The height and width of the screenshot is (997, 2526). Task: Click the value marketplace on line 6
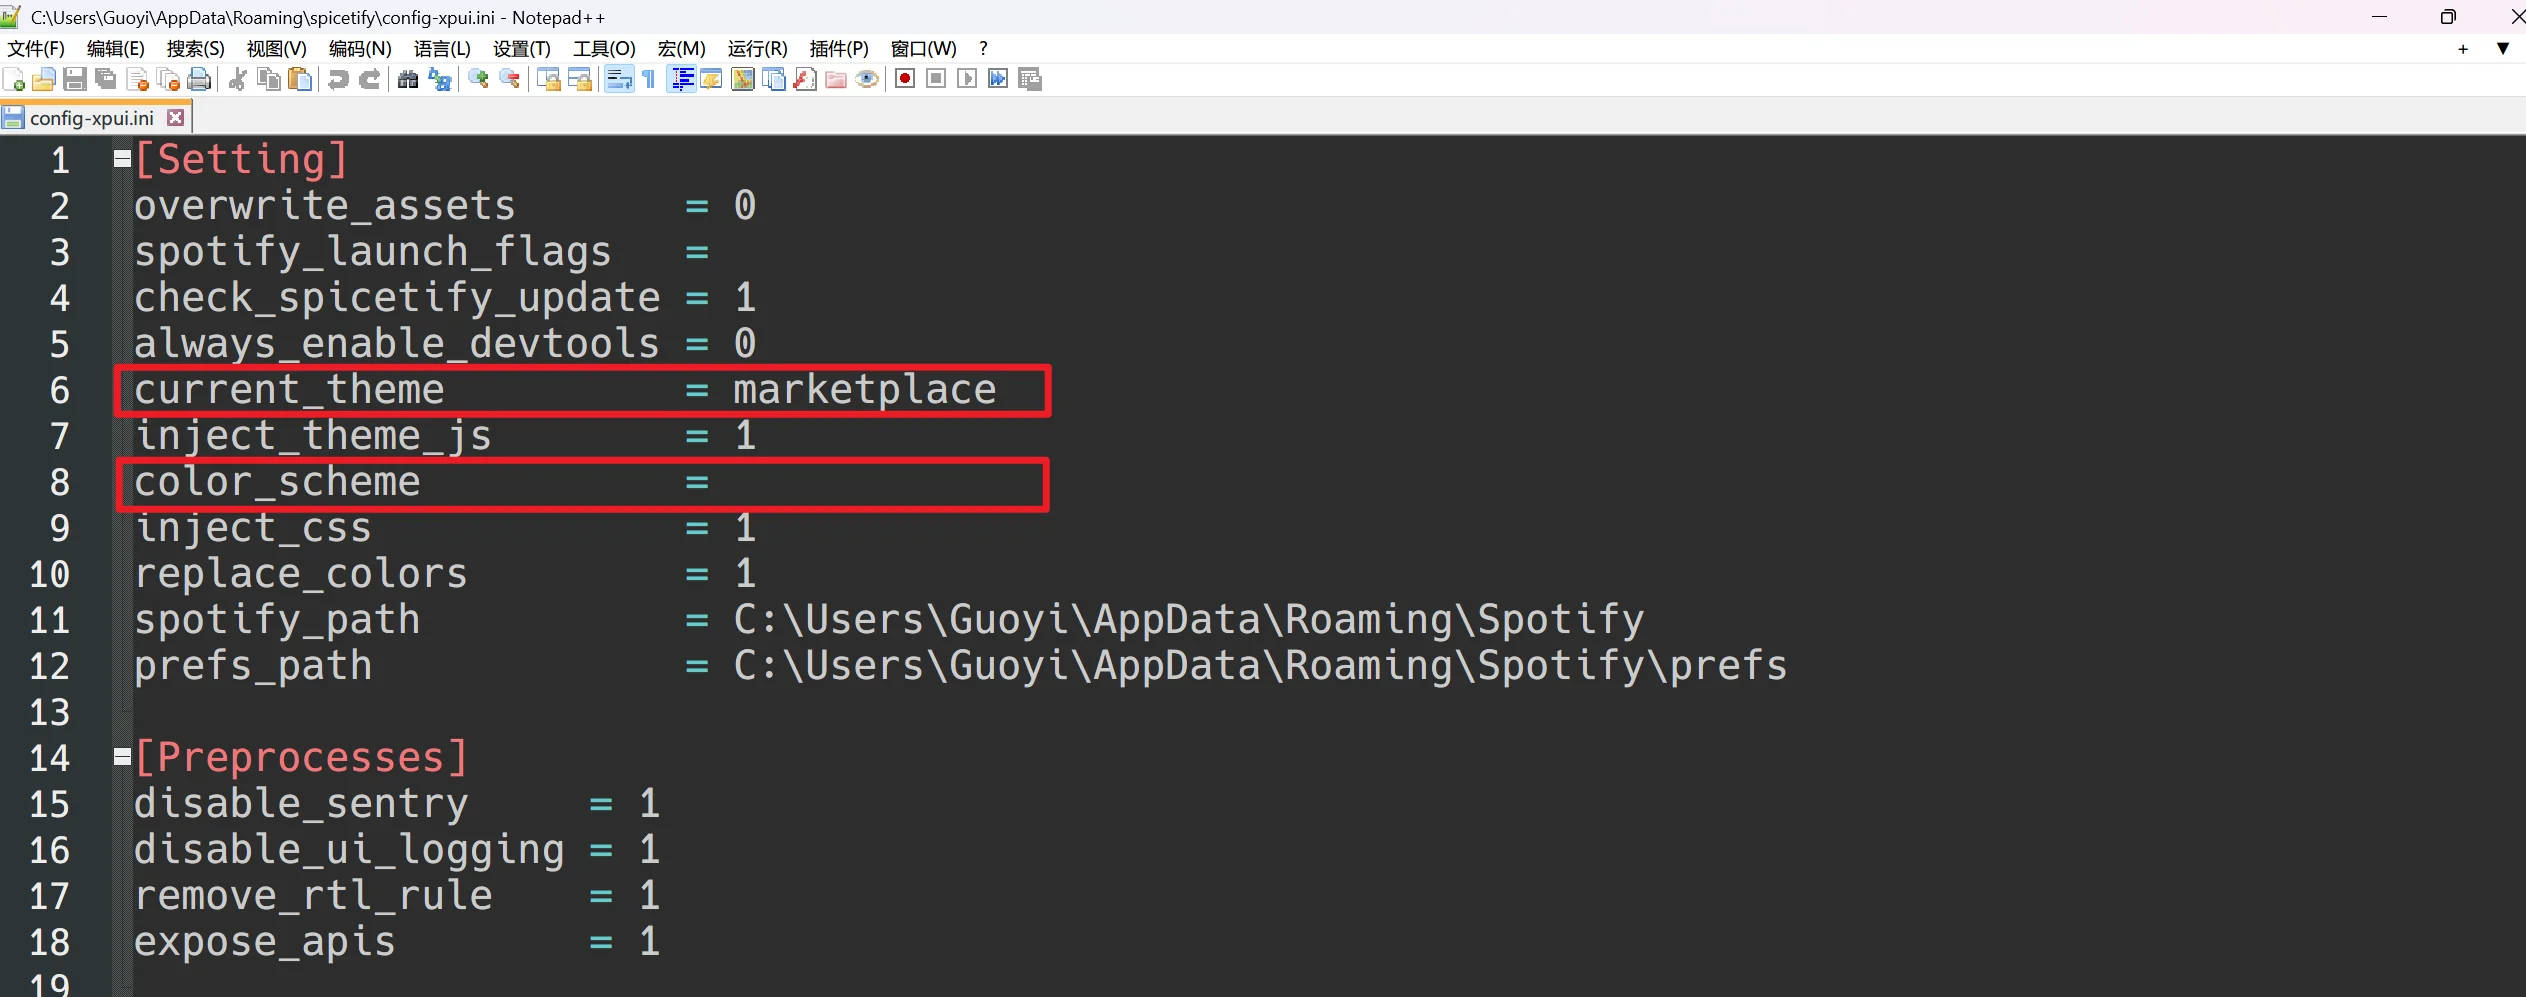(x=865, y=390)
